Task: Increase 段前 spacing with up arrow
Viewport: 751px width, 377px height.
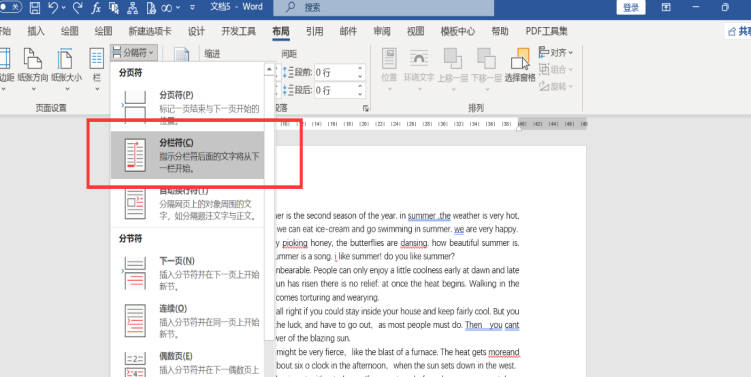Action: click(360, 69)
